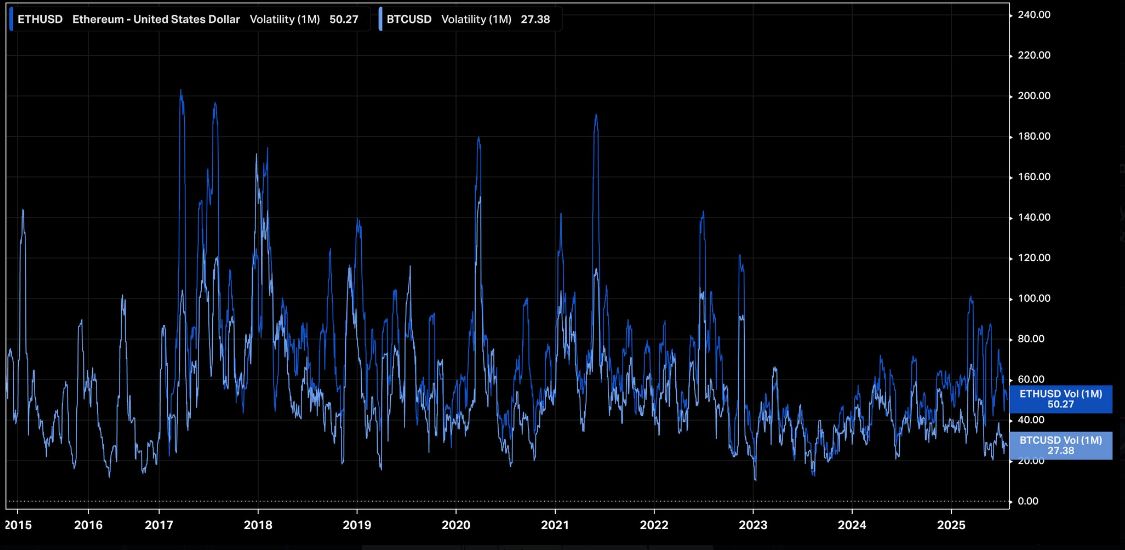Click the 2021 label on time axis
The width and height of the screenshot is (1125, 550).
click(x=555, y=525)
